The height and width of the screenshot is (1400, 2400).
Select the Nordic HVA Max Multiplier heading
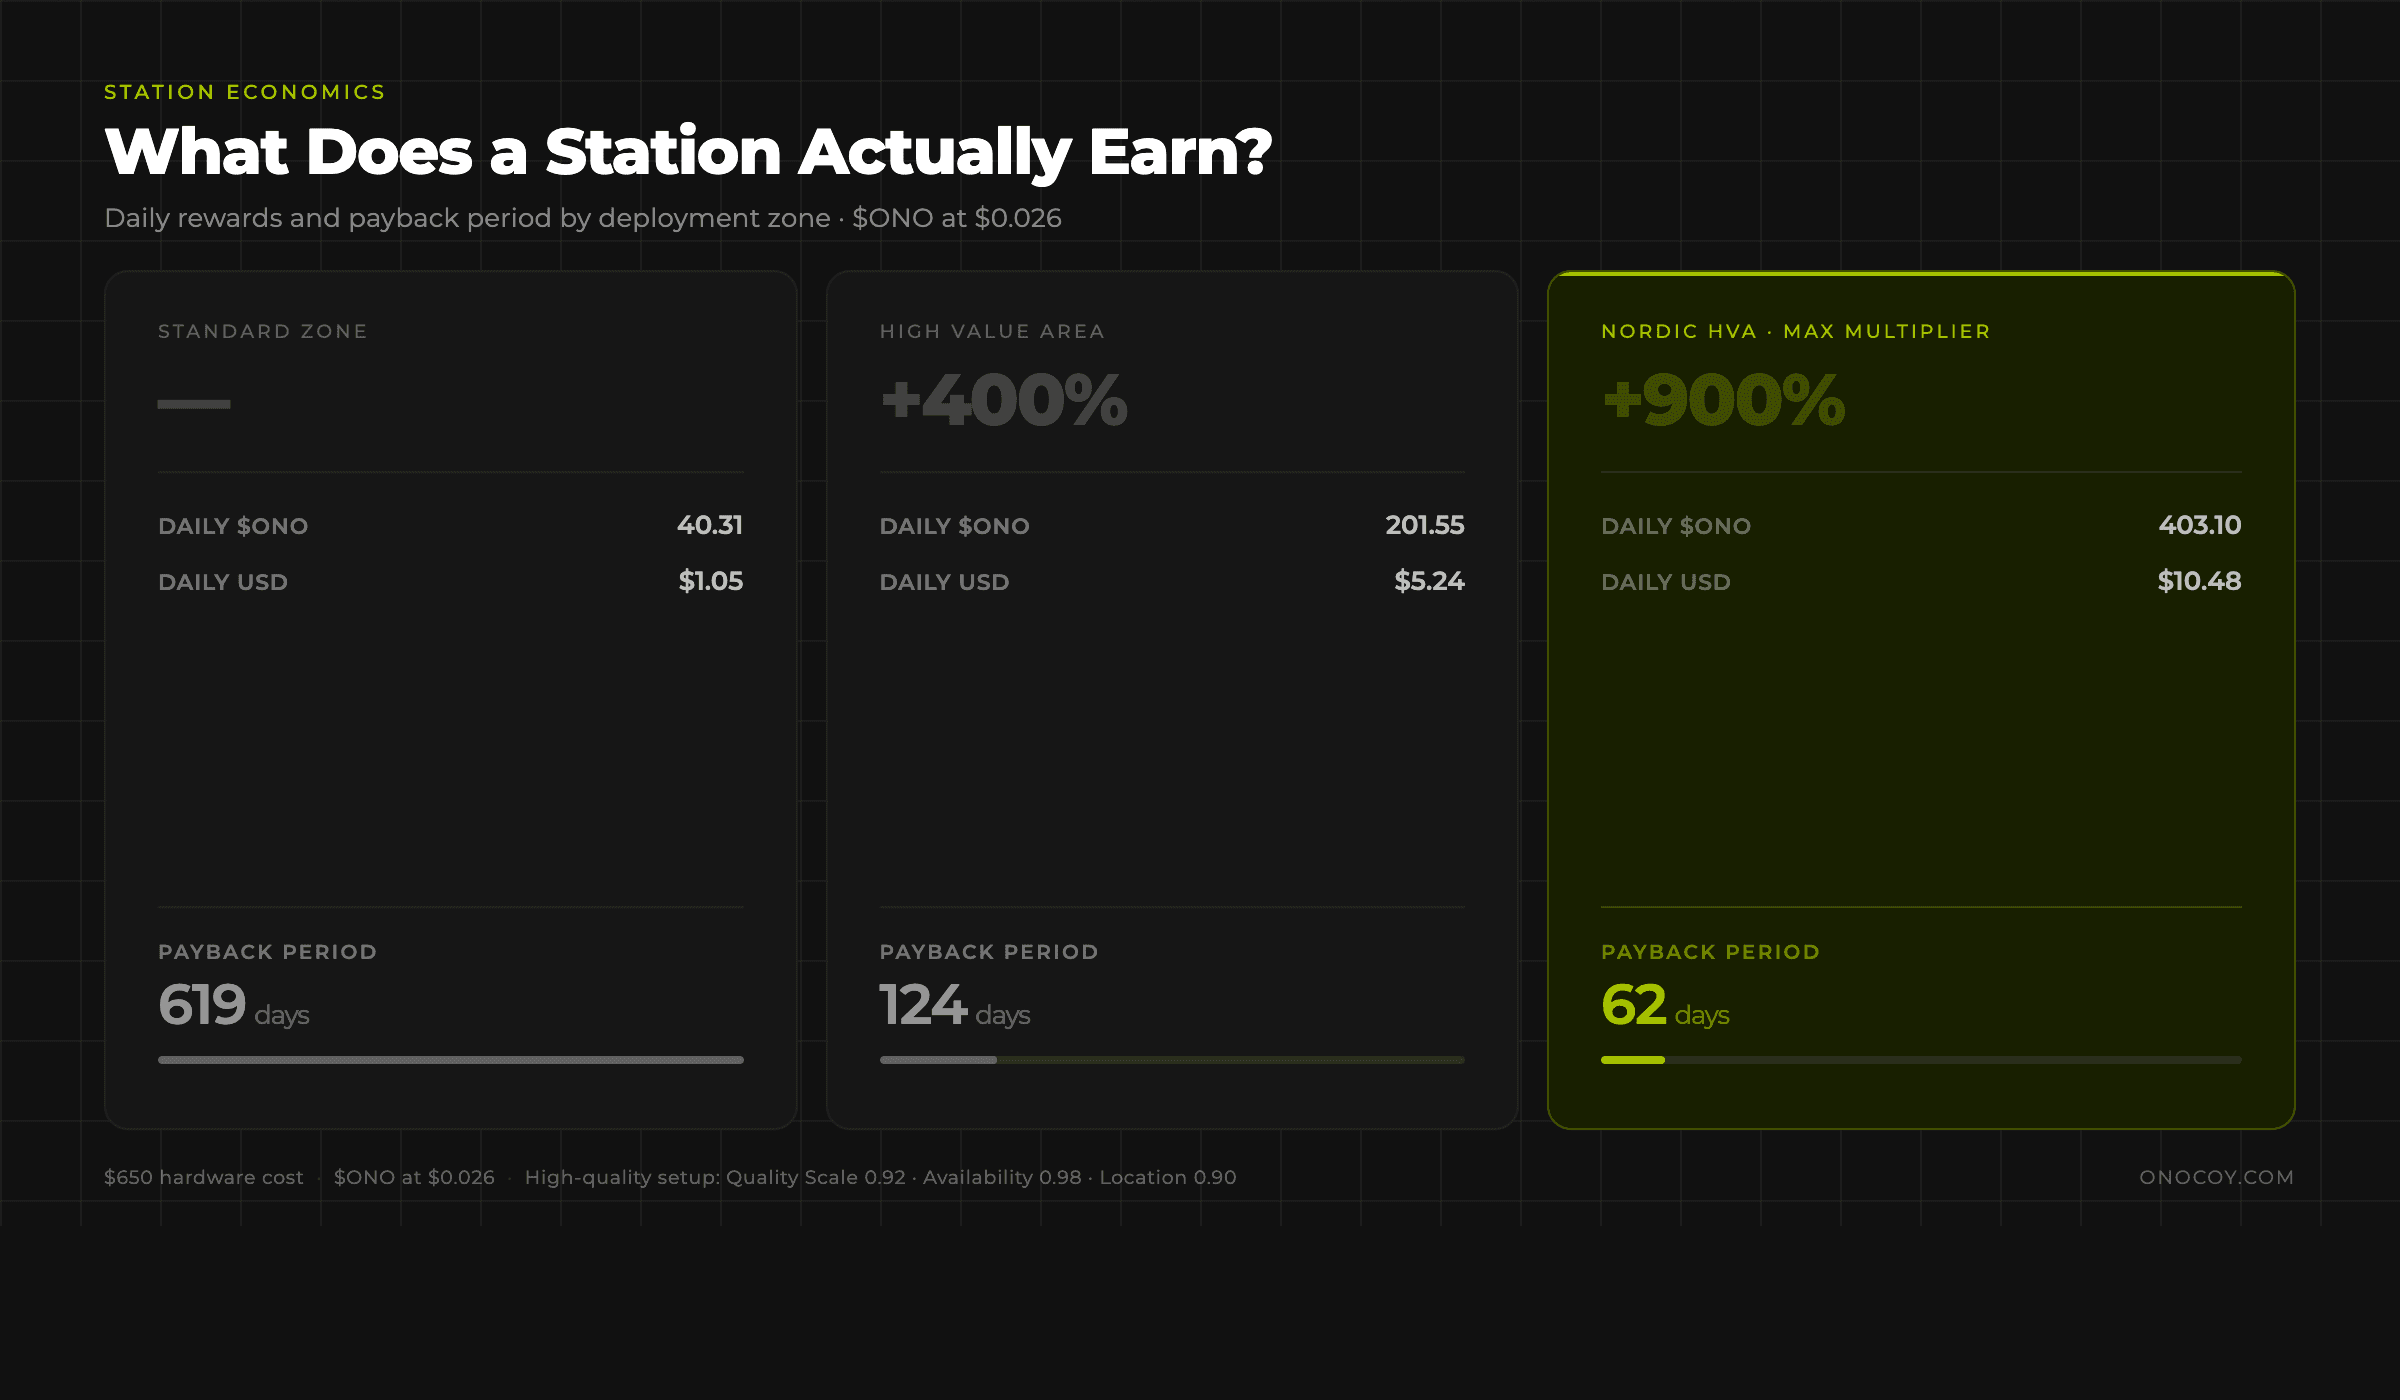1795,331
